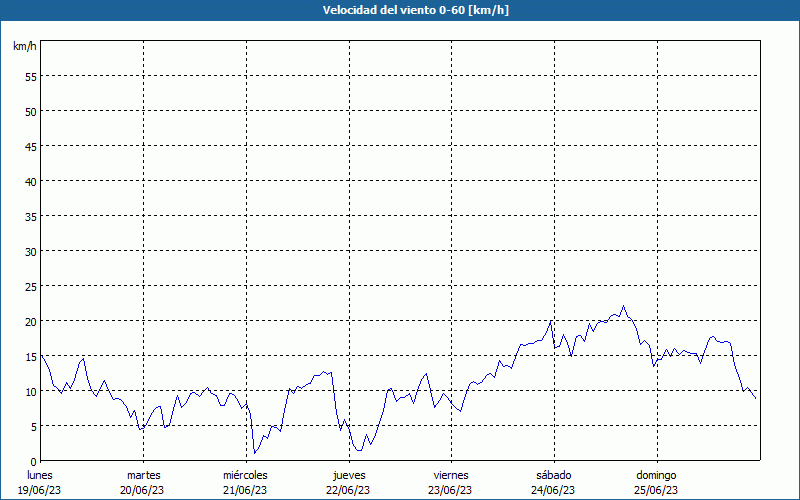Screen dimensions: 800x500
Task: Select the 'jueves' day label
Action: click(x=349, y=475)
